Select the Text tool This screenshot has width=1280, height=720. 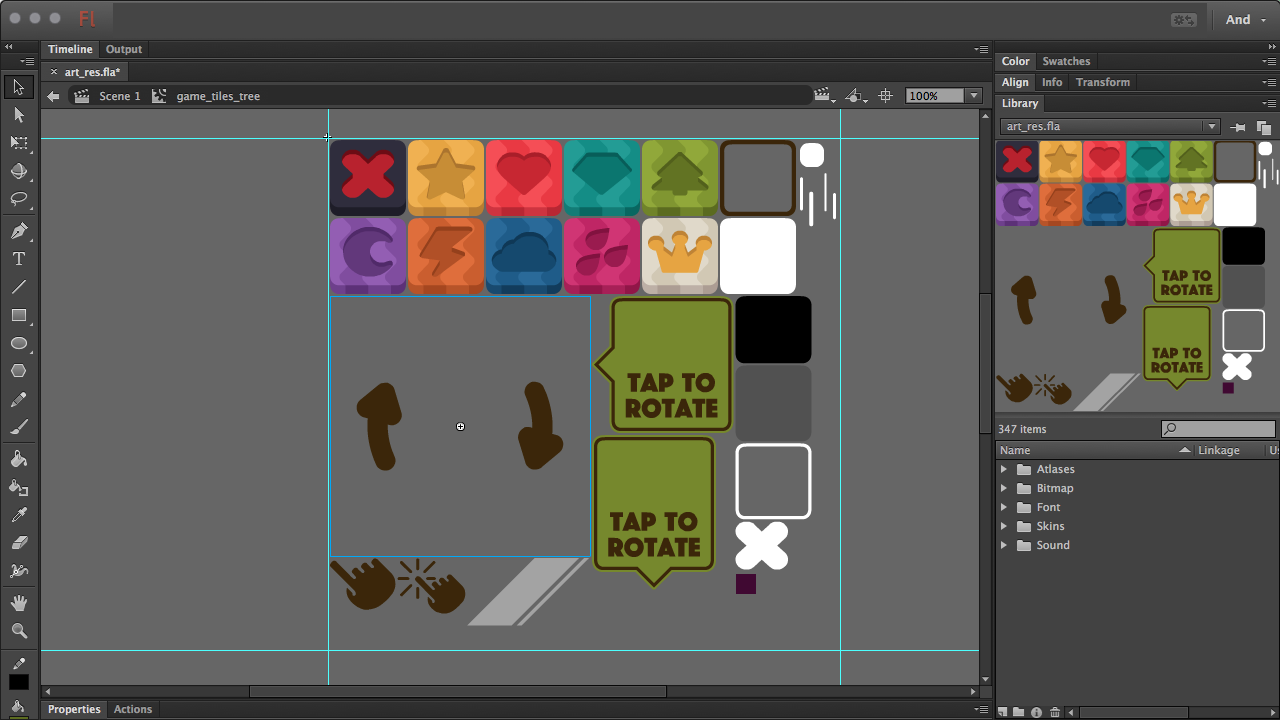click(x=17, y=259)
